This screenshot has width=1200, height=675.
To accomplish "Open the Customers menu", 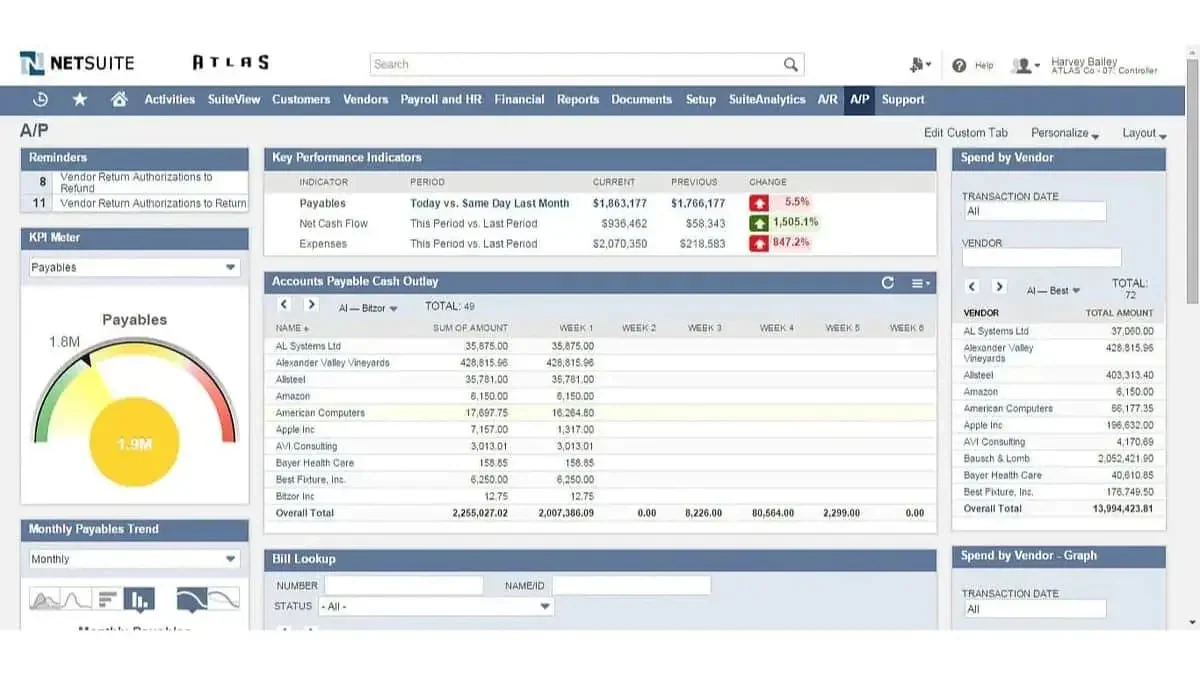I will point(301,99).
